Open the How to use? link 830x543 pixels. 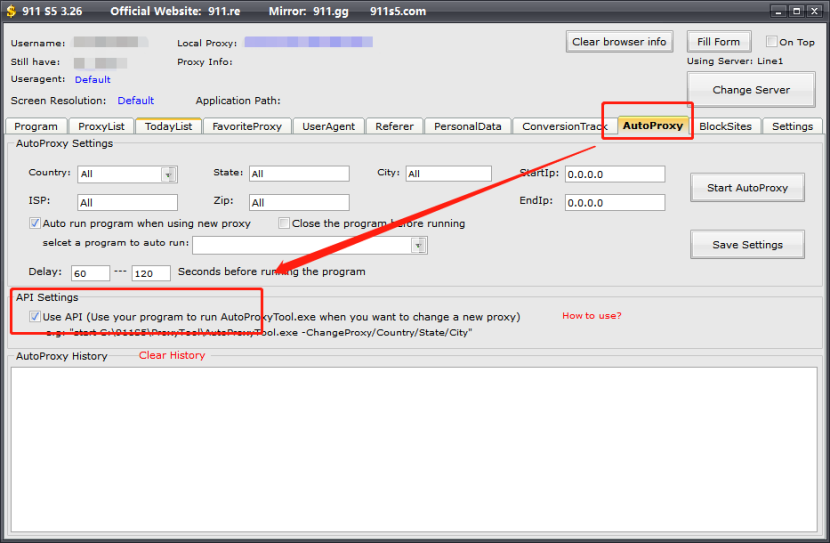pyautogui.click(x=591, y=316)
